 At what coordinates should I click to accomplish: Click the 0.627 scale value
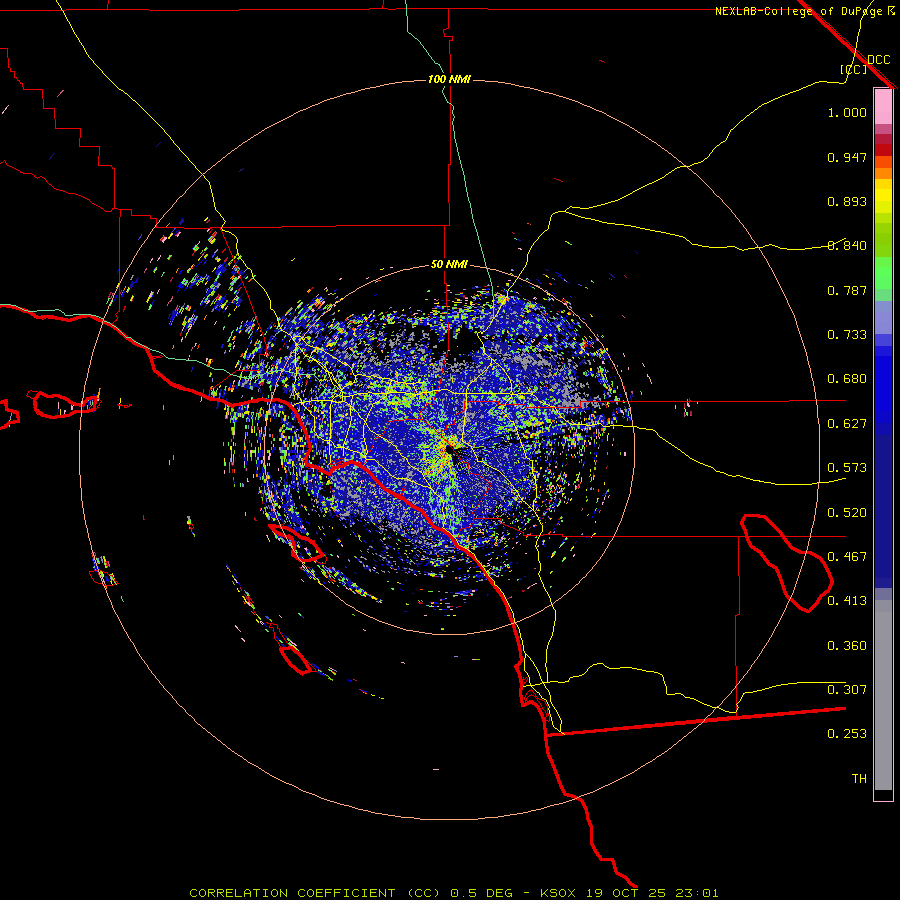847,424
